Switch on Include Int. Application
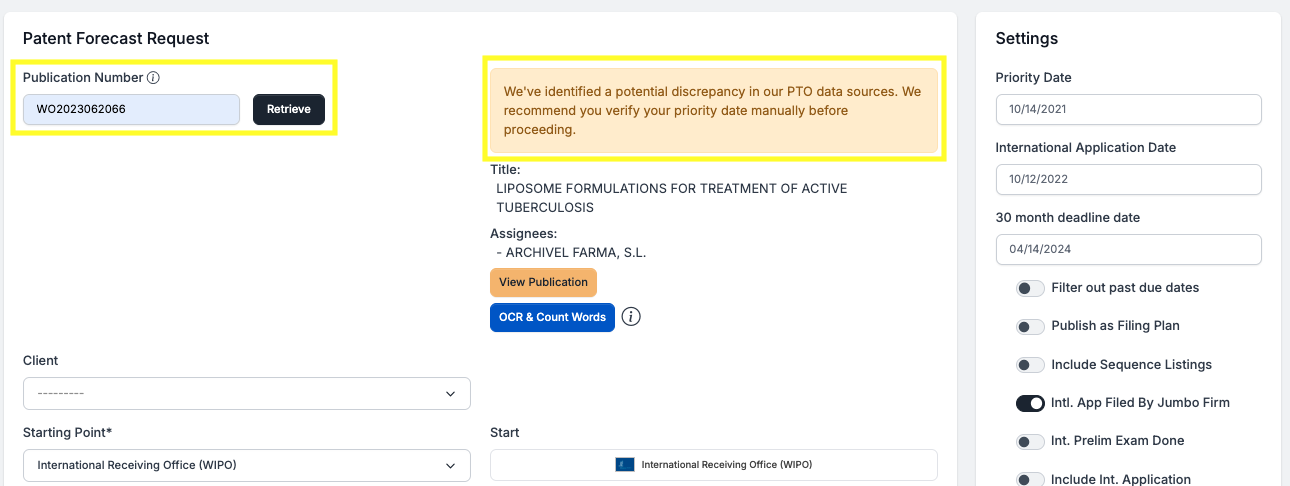The width and height of the screenshot is (1290, 486). (1030, 479)
